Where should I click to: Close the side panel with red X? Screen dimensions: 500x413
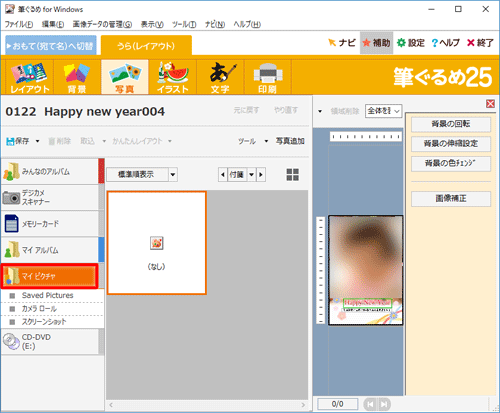point(490,104)
